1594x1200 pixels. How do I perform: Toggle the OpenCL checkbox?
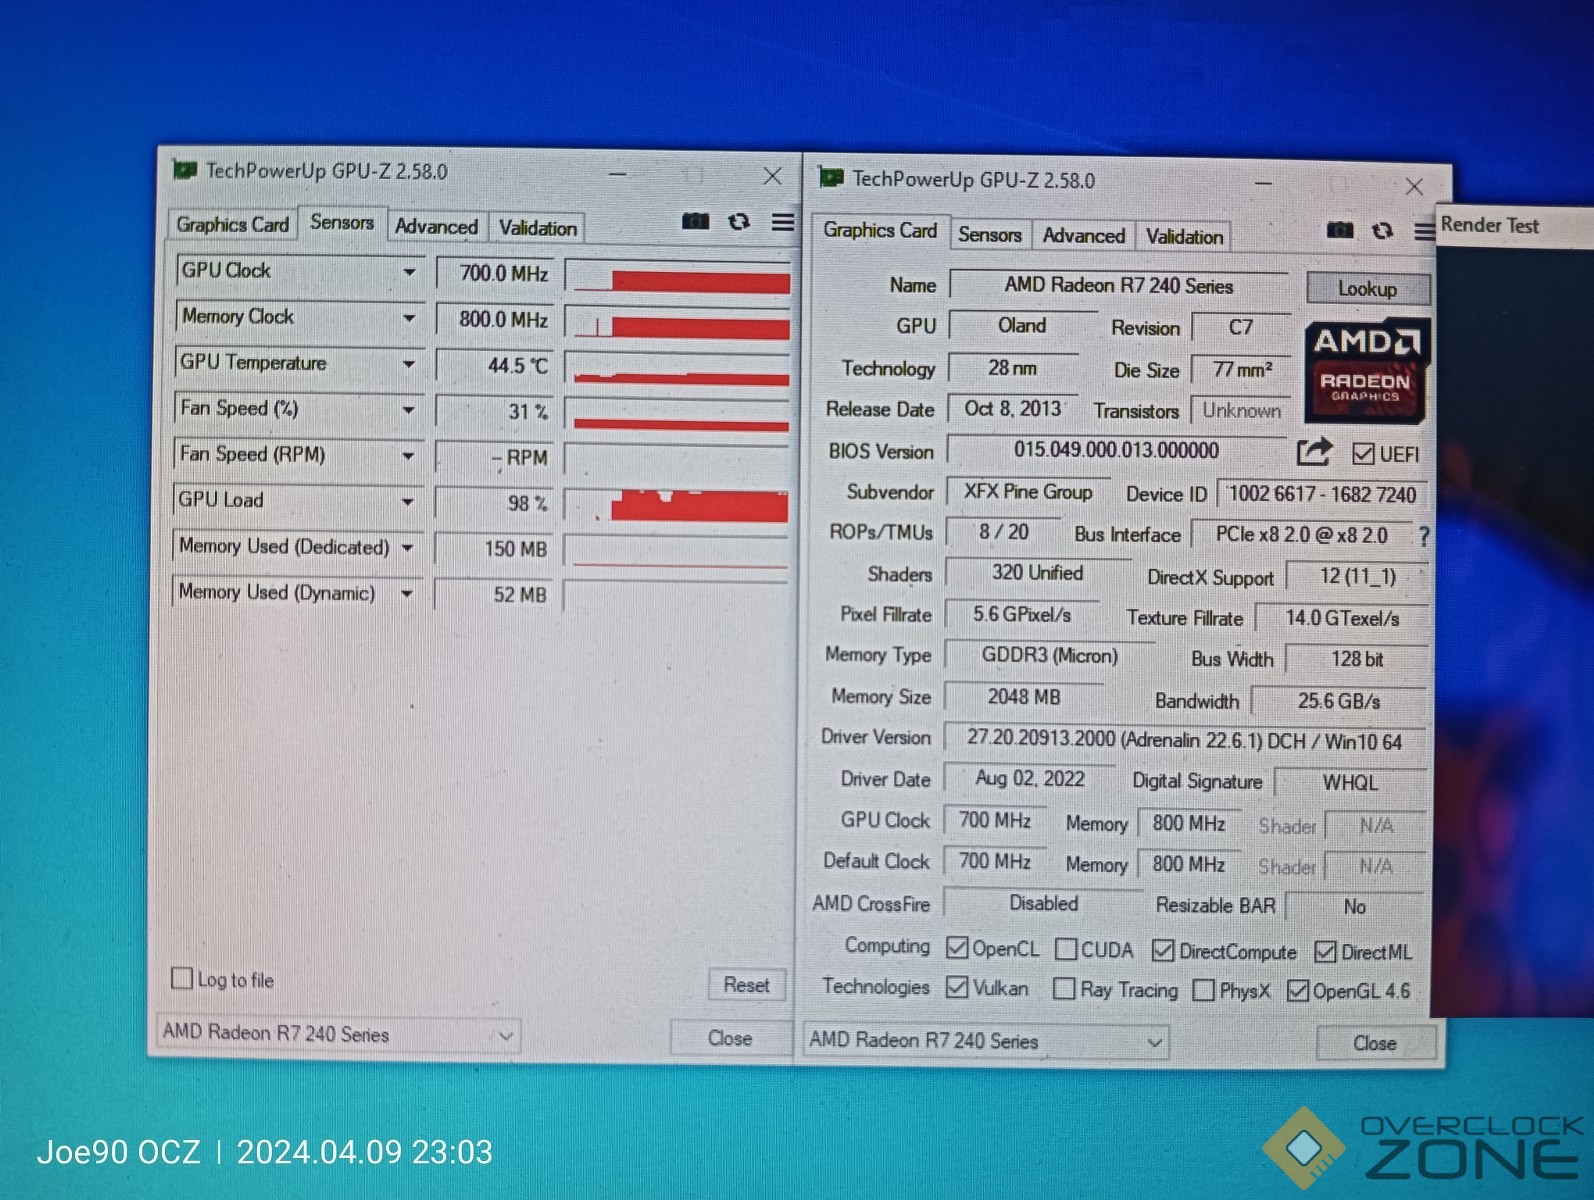point(957,947)
